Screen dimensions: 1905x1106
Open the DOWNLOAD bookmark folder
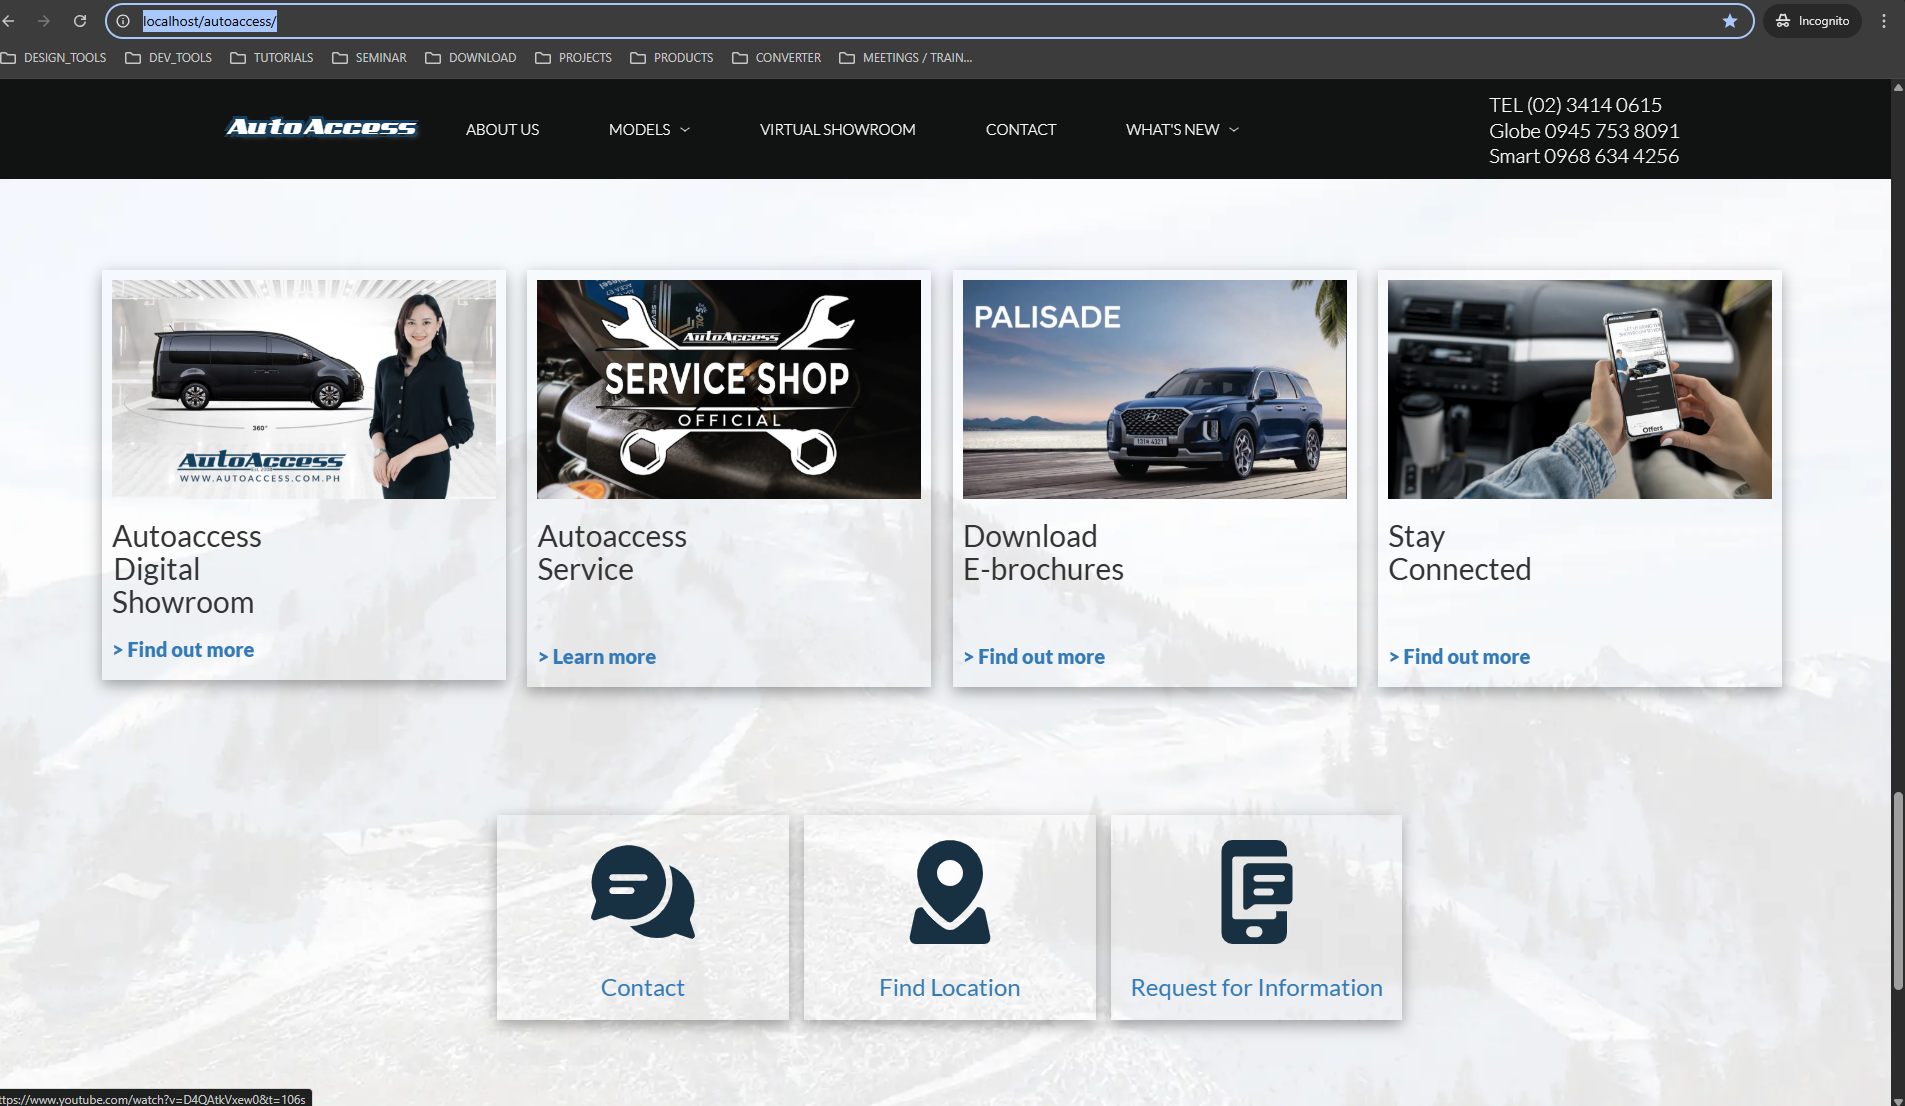[x=471, y=58]
